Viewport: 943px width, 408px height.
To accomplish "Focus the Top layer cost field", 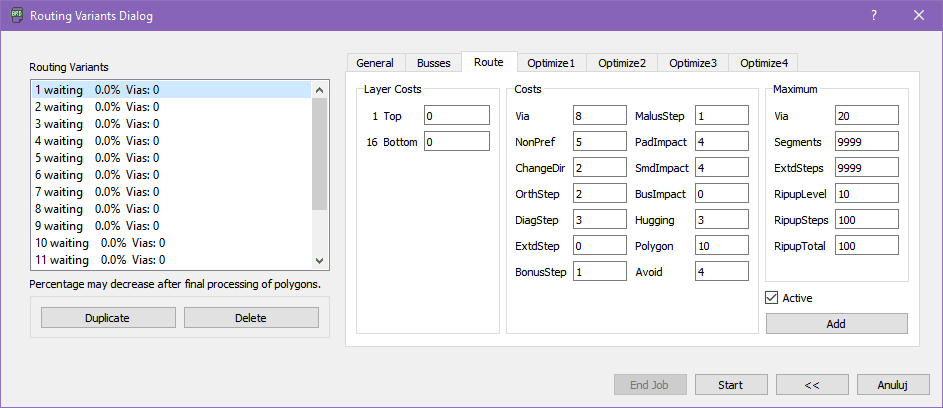I will 456,116.
